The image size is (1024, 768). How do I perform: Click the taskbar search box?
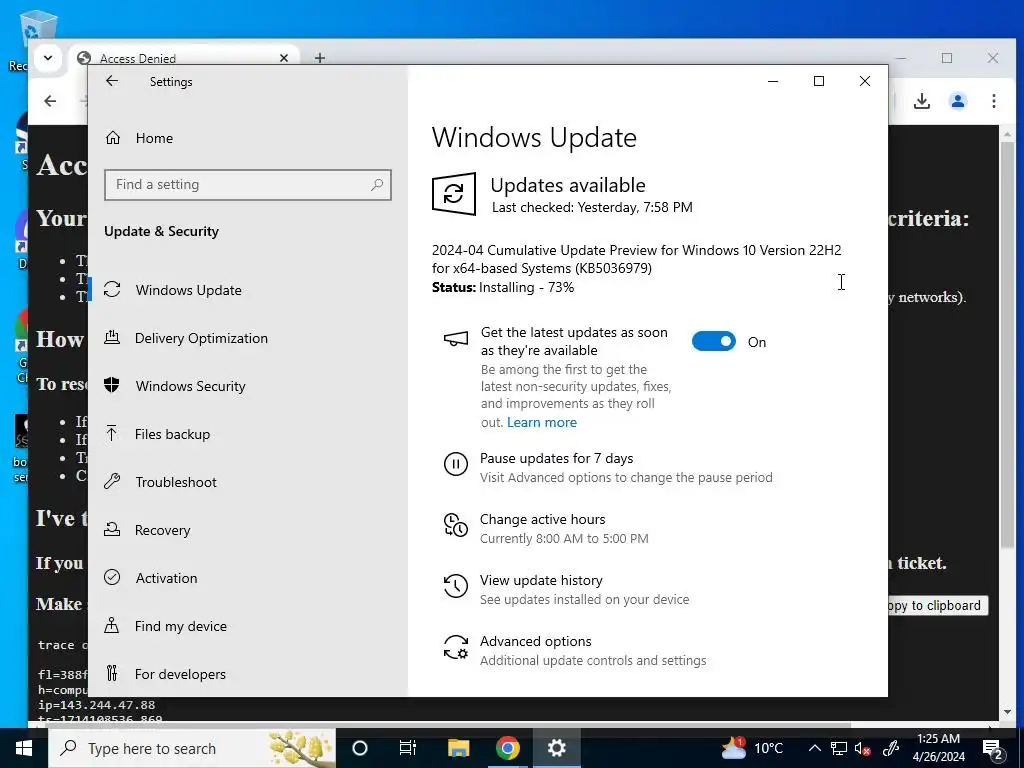[192, 748]
